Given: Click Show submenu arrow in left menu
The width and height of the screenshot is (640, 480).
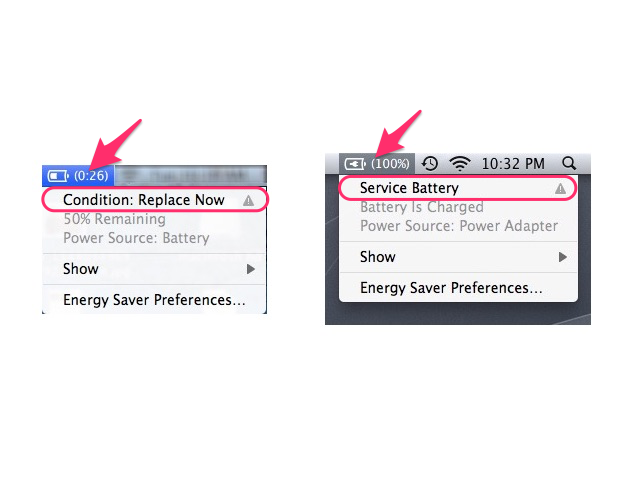Looking at the screenshot, I should (x=251, y=269).
